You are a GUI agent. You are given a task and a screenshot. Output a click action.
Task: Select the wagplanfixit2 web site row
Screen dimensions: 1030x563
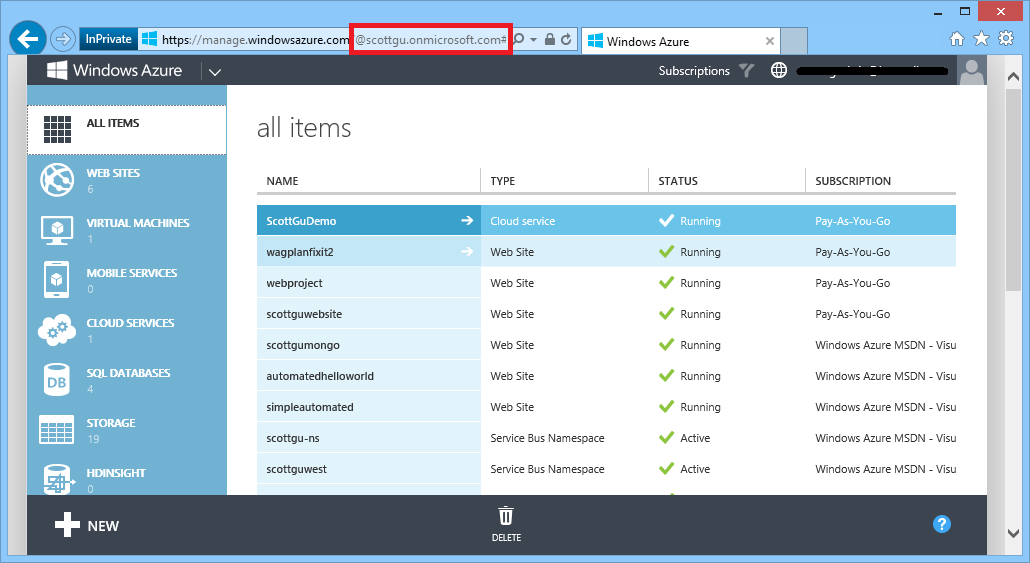606,252
